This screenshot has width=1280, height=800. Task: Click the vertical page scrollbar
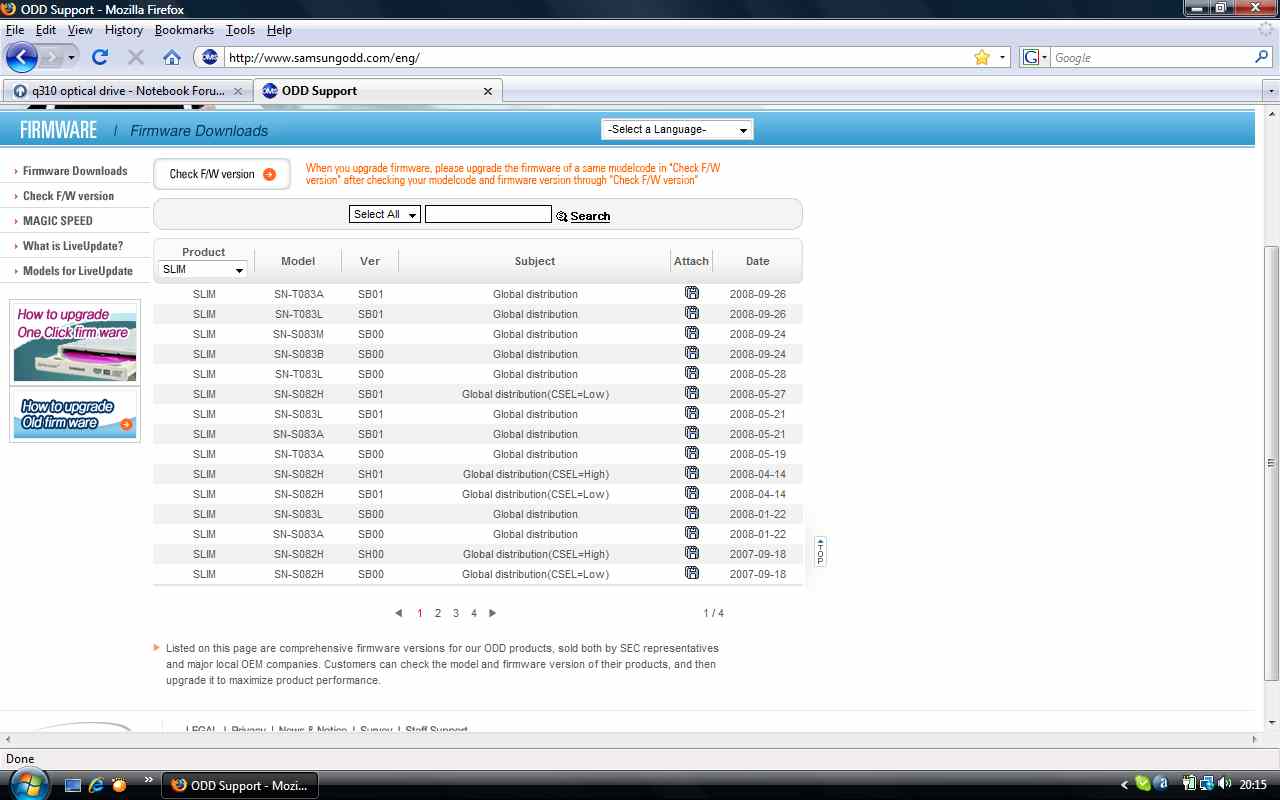point(1271,463)
